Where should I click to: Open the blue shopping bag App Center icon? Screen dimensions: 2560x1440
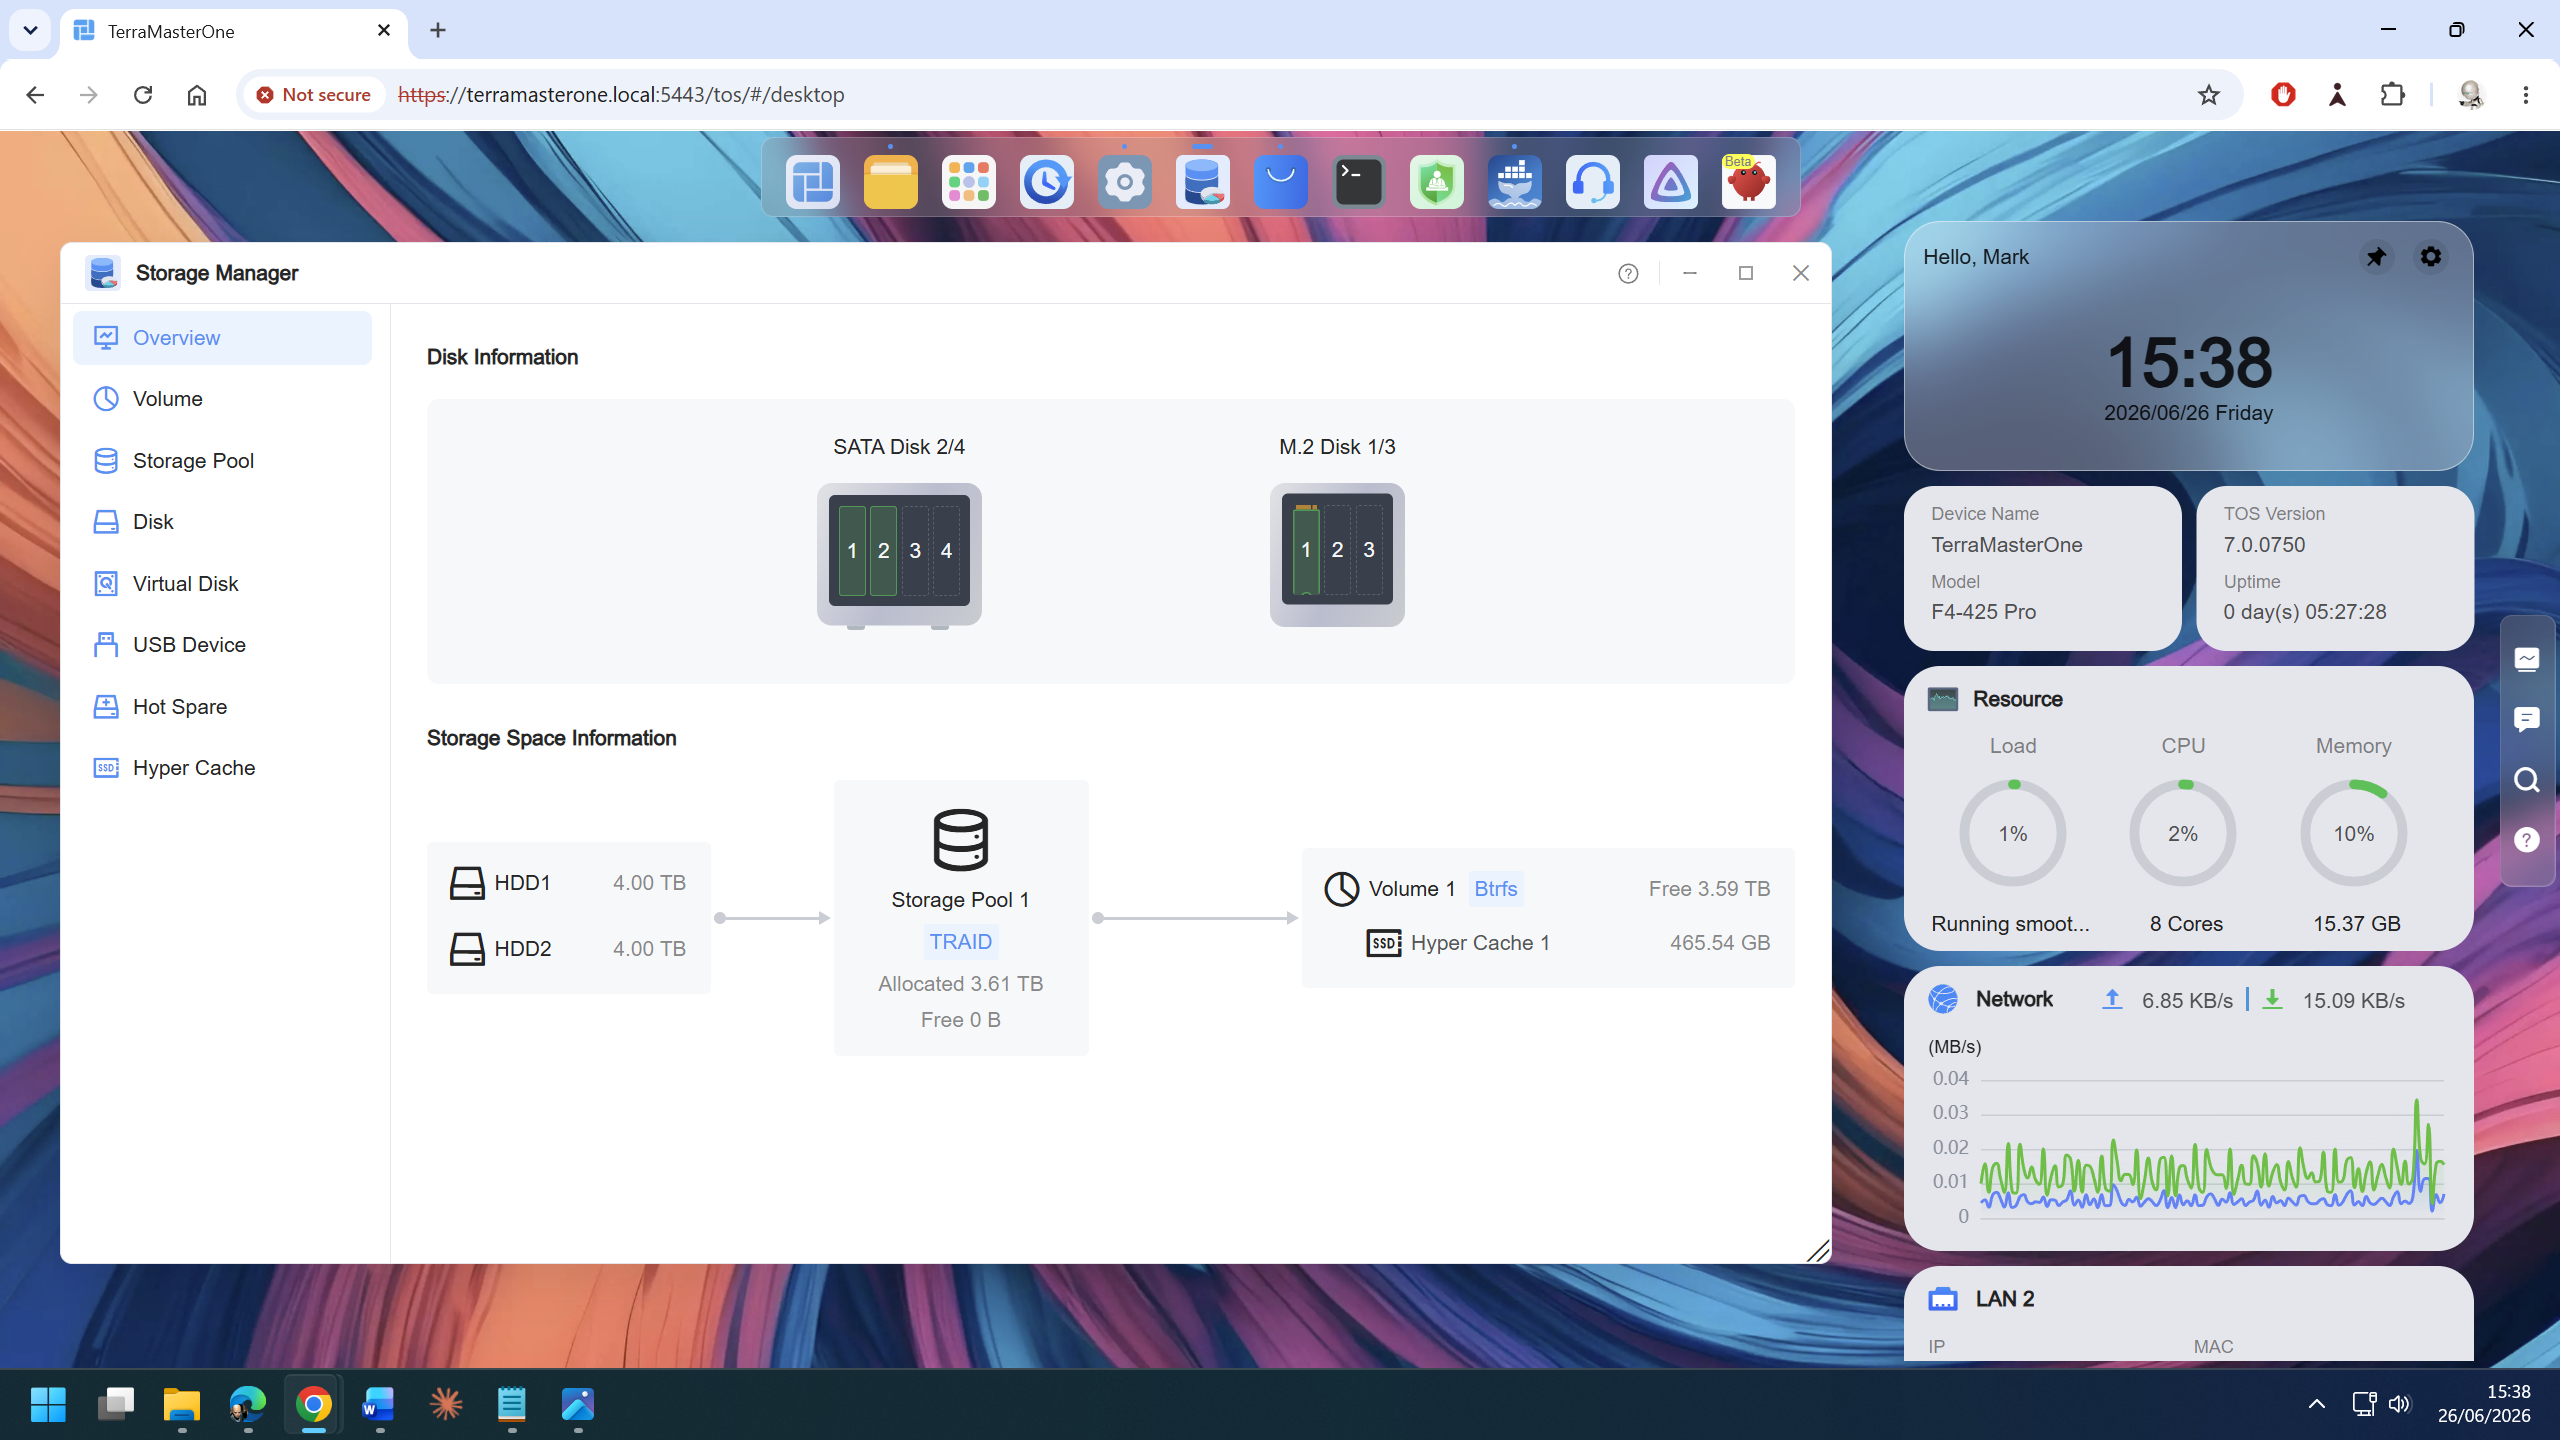pos(1280,182)
